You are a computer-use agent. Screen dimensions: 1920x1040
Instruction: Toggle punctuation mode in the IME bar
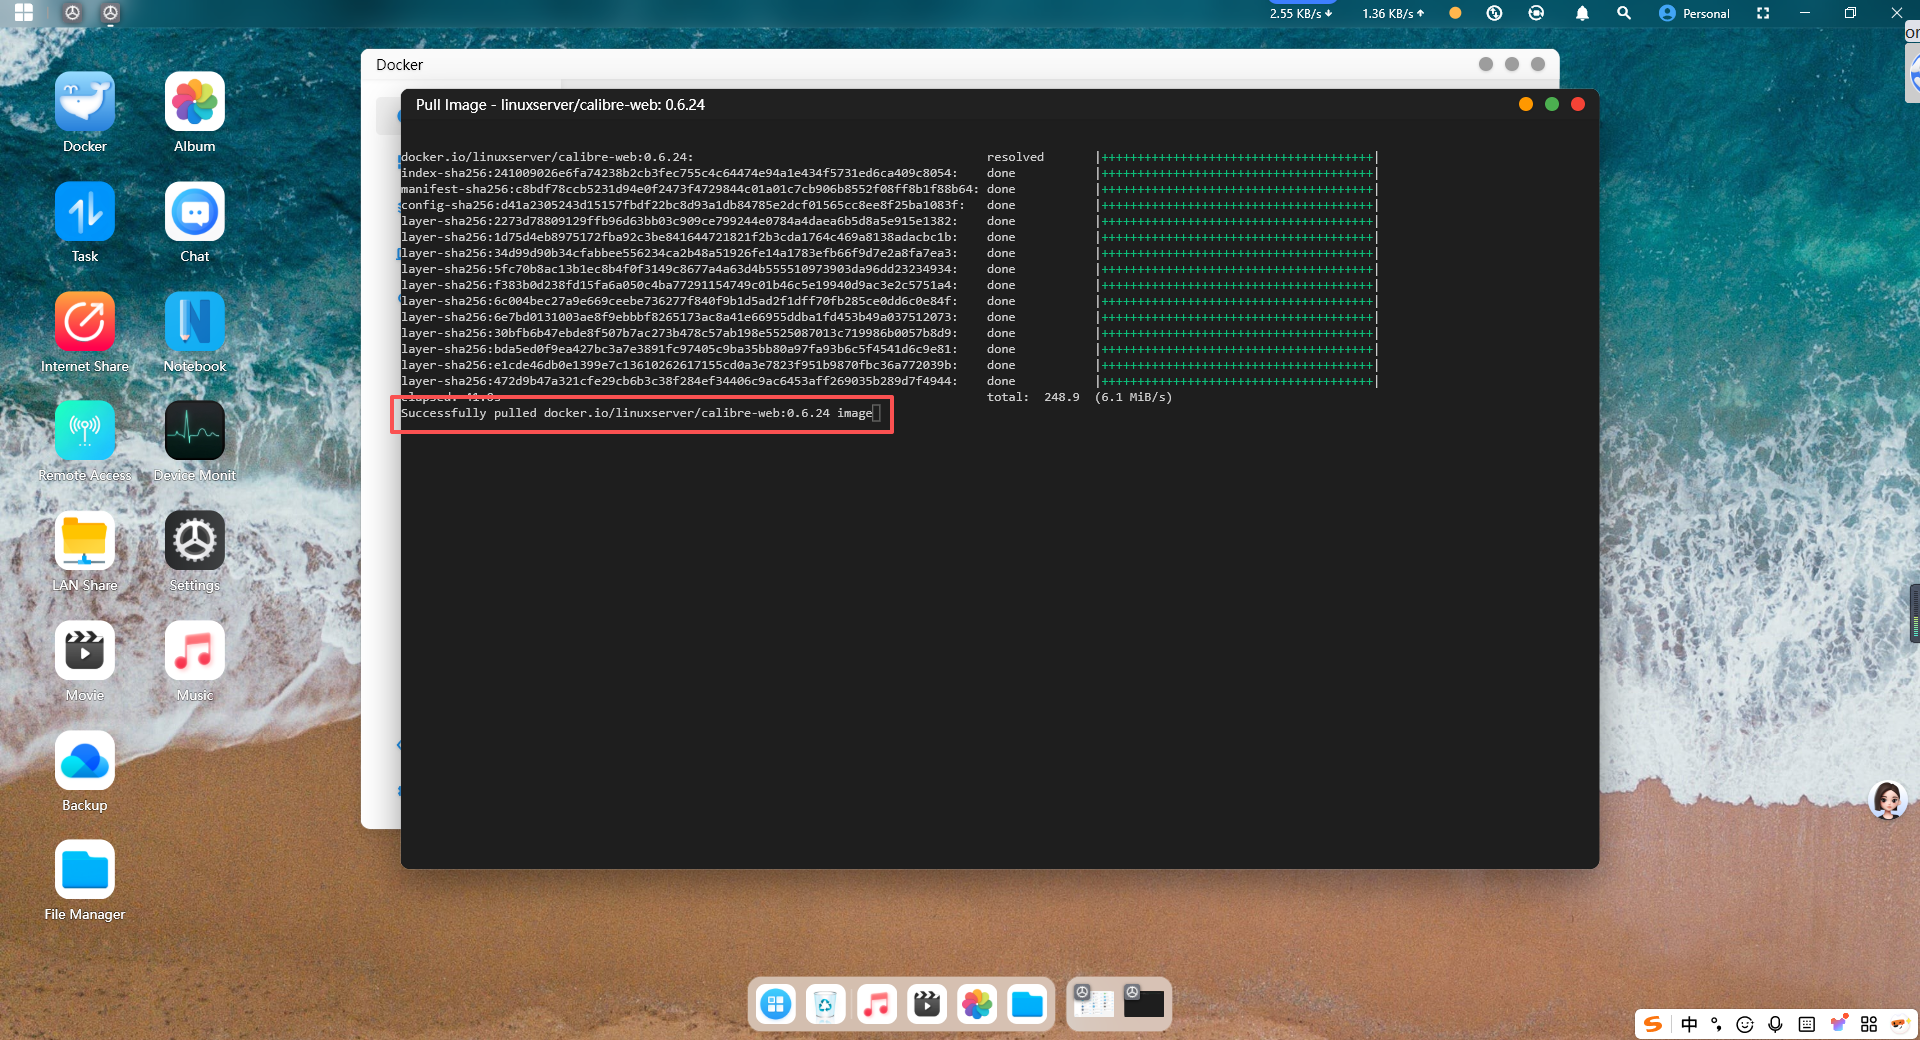1717,1024
